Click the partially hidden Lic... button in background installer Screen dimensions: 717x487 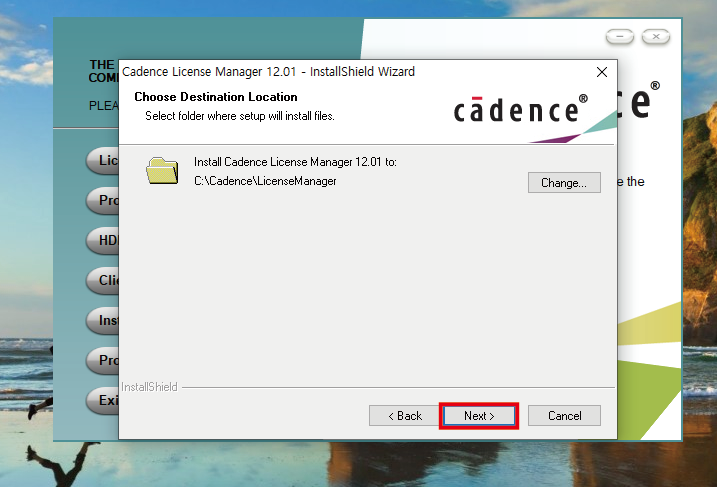click(x=102, y=161)
